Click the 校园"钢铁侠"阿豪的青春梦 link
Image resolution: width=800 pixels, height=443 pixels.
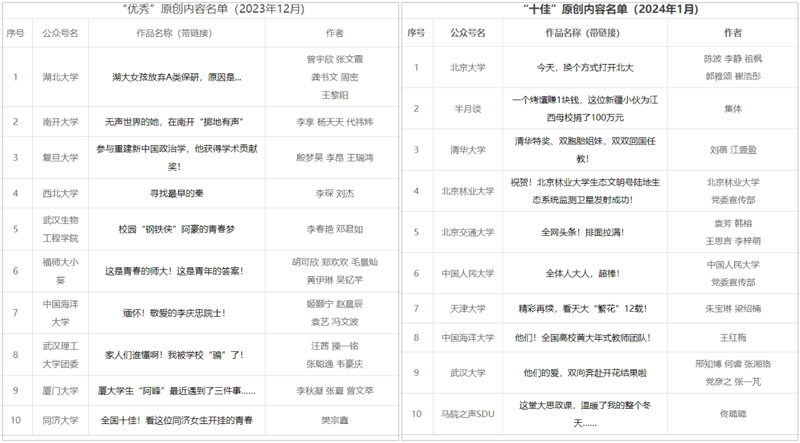pos(175,228)
